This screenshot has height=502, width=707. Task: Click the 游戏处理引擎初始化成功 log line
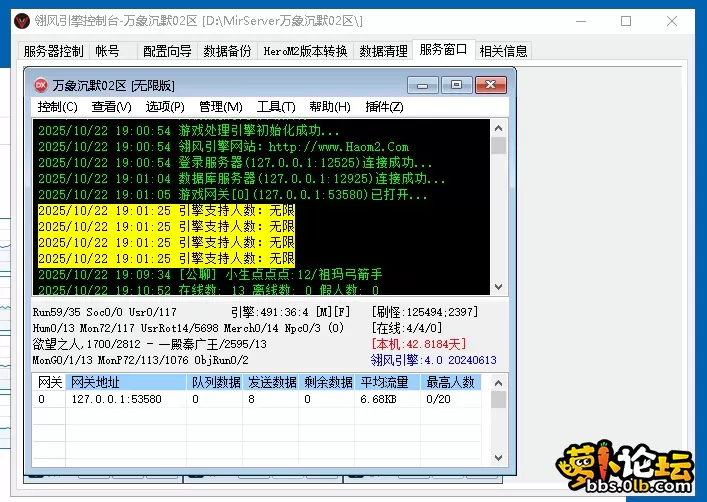(188, 131)
